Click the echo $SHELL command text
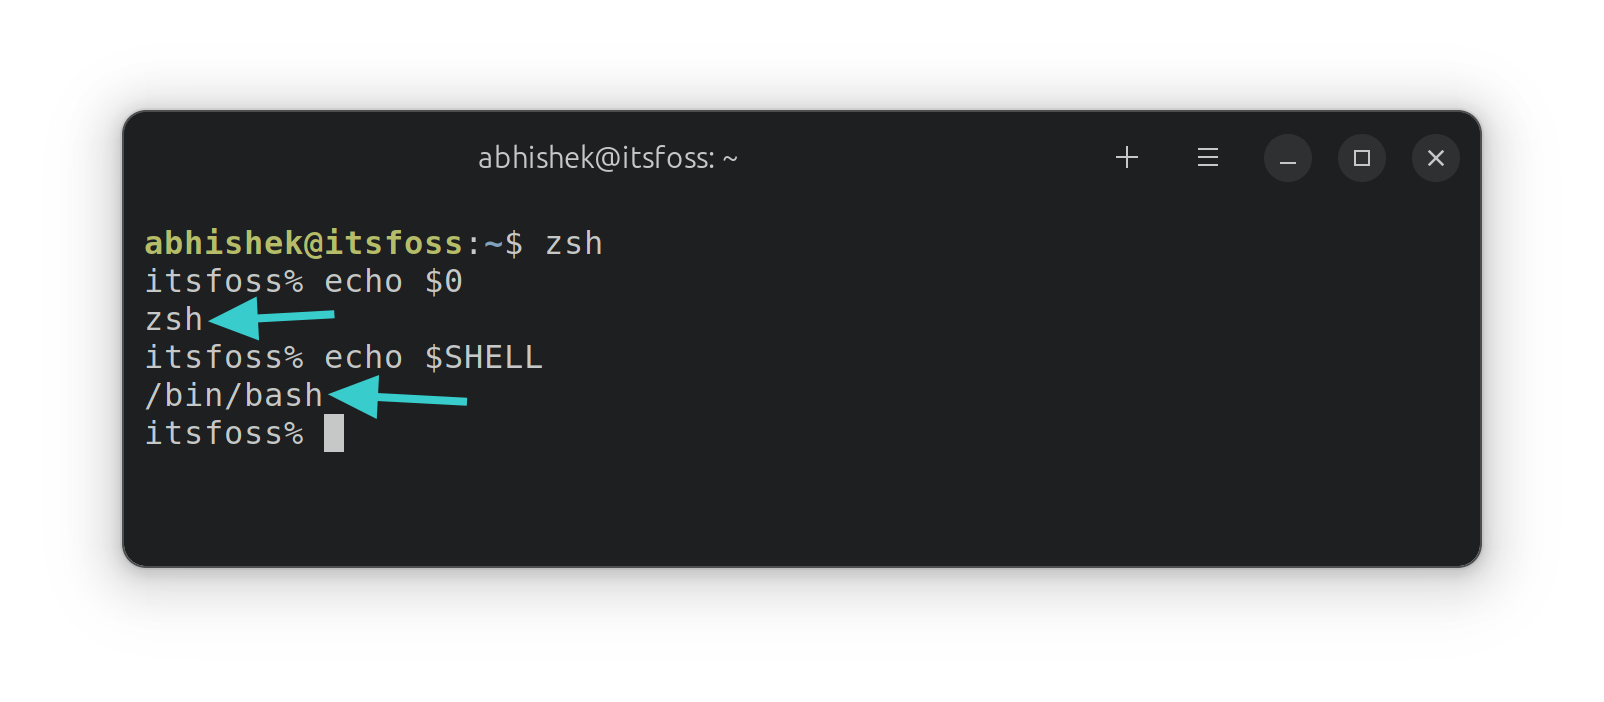Viewport: 1604px width, 702px height. (x=432, y=357)
